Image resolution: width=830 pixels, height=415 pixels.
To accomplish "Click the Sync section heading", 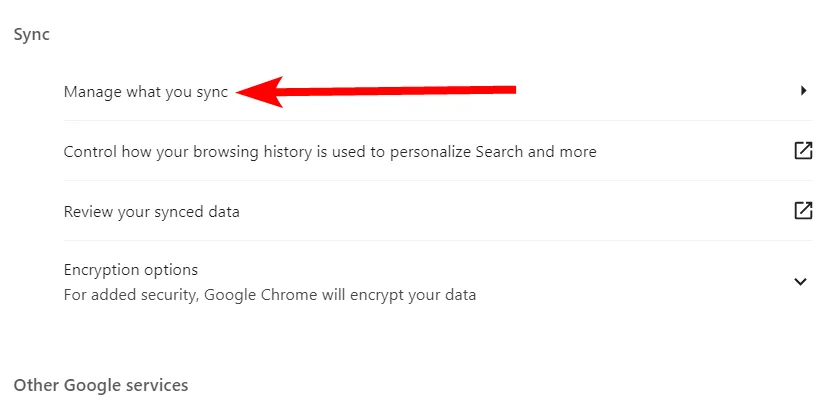I will 31,34.
